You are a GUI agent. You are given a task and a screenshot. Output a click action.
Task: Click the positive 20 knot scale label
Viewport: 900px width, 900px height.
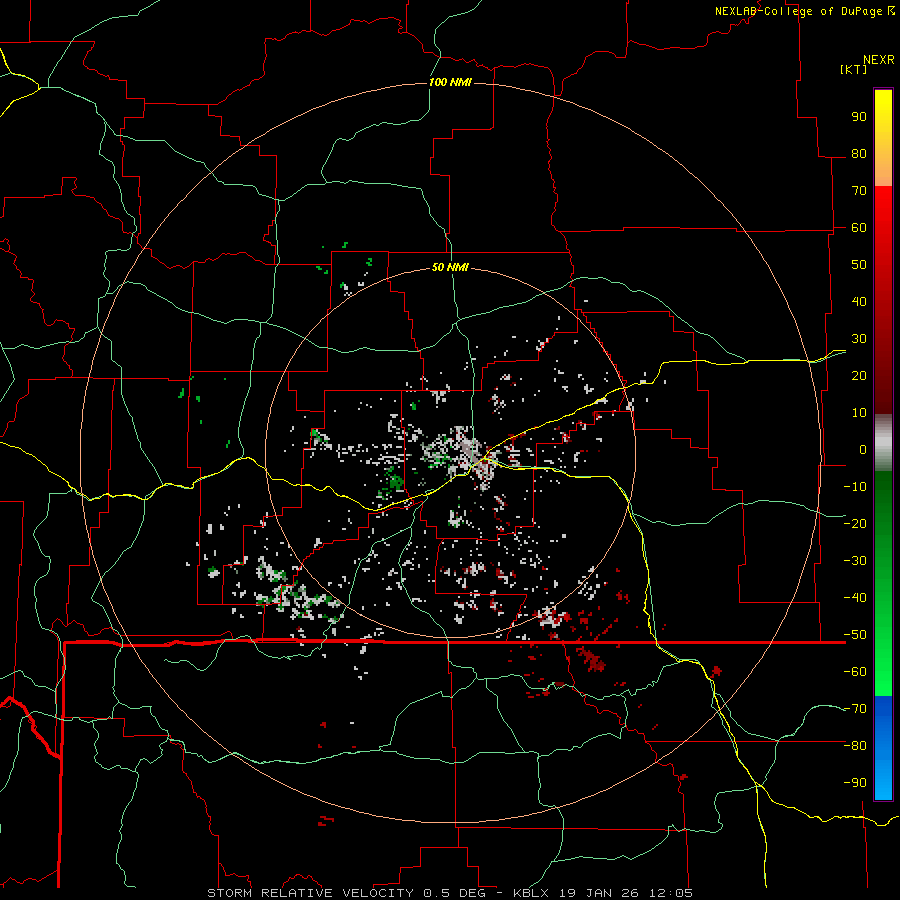coord(859,375)
